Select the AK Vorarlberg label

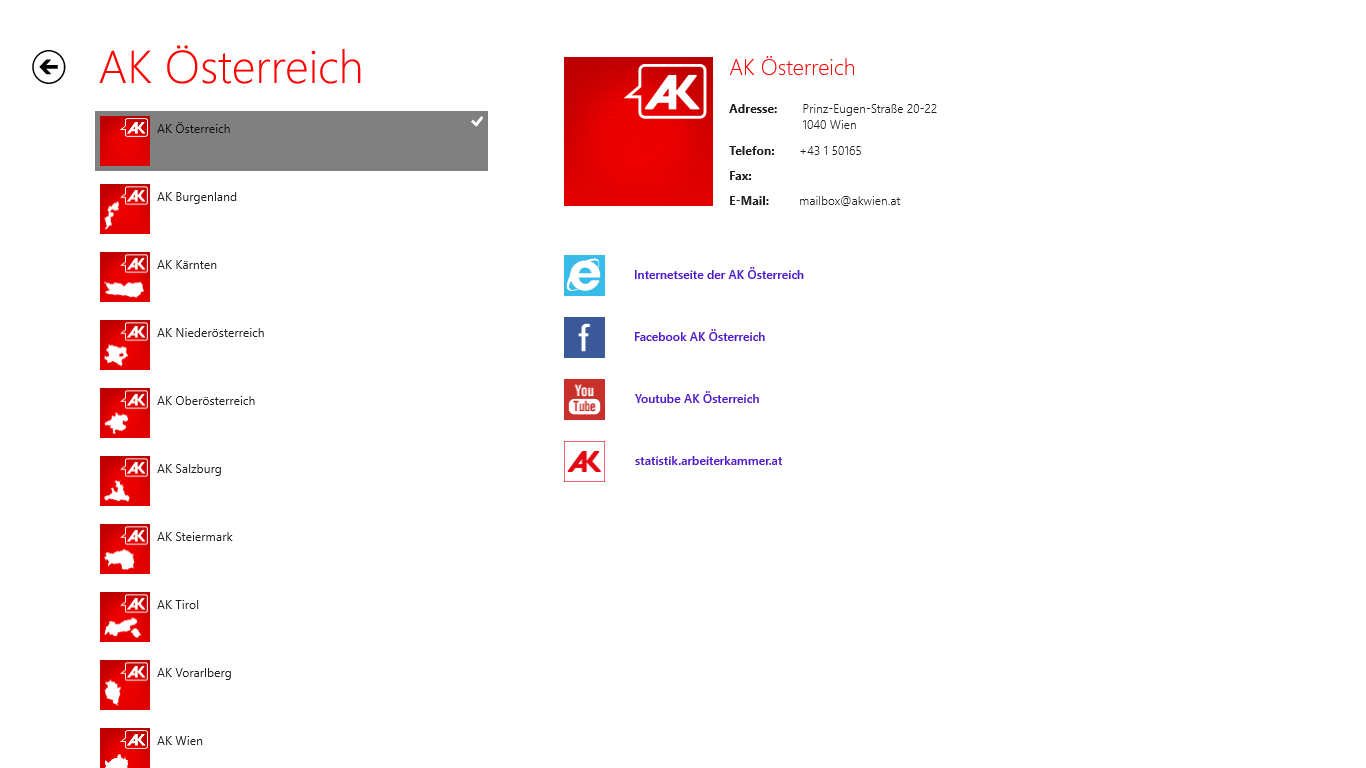click(194, 673)
